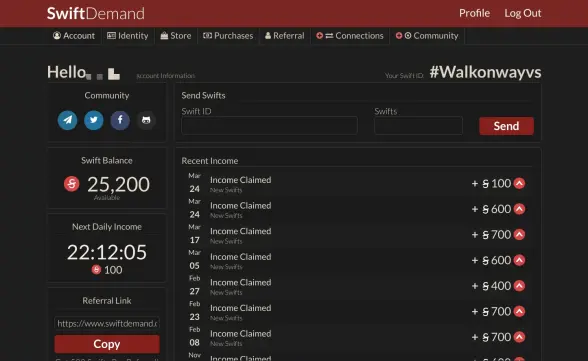This screenshot has width=588, height=361.
Task: Click the red Swift coin icon by balance
Action: (71, 184)
